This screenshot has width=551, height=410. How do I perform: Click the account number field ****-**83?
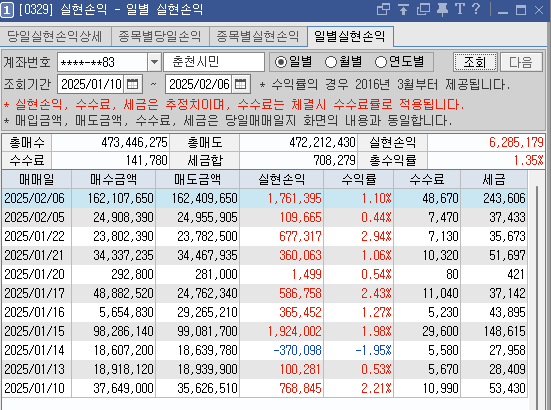tap(102, 62)
